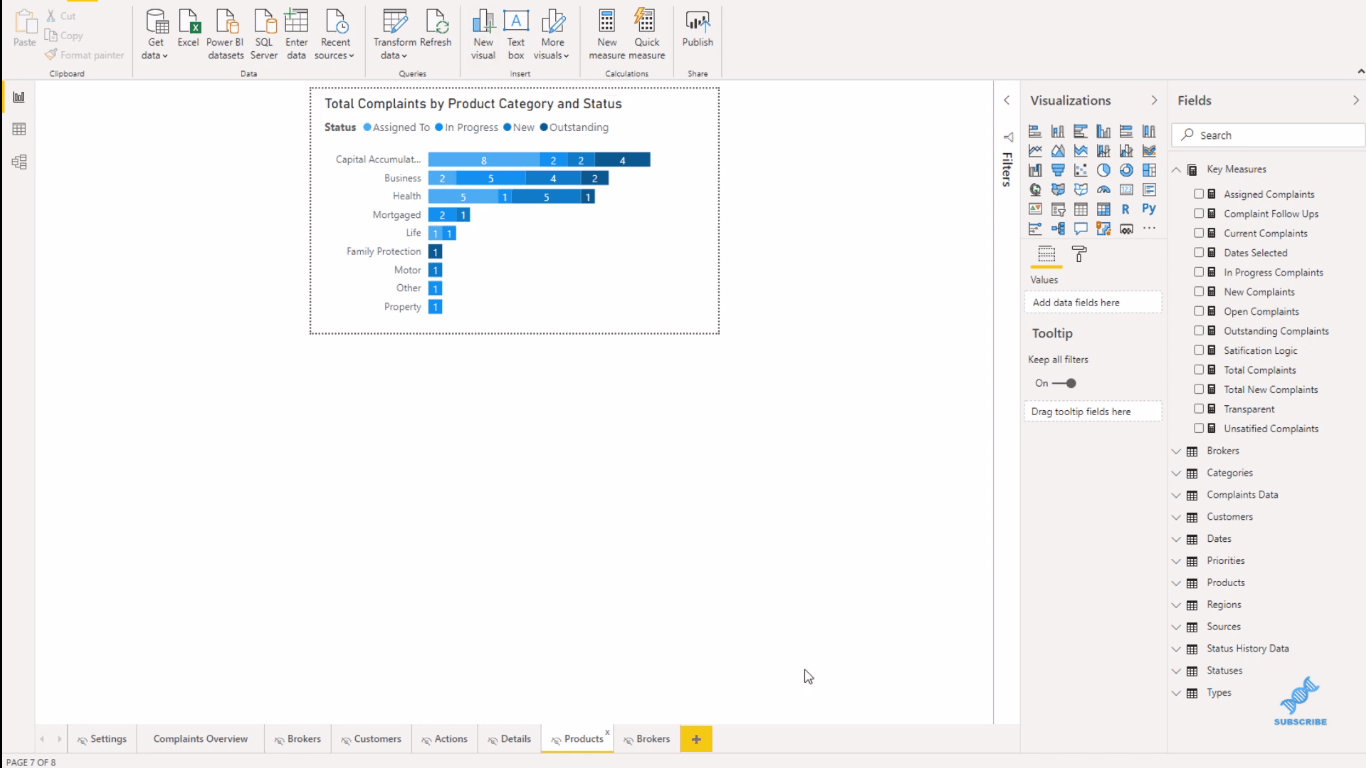
Task: Choose the slicer visualization
Action: point(1058,209)
